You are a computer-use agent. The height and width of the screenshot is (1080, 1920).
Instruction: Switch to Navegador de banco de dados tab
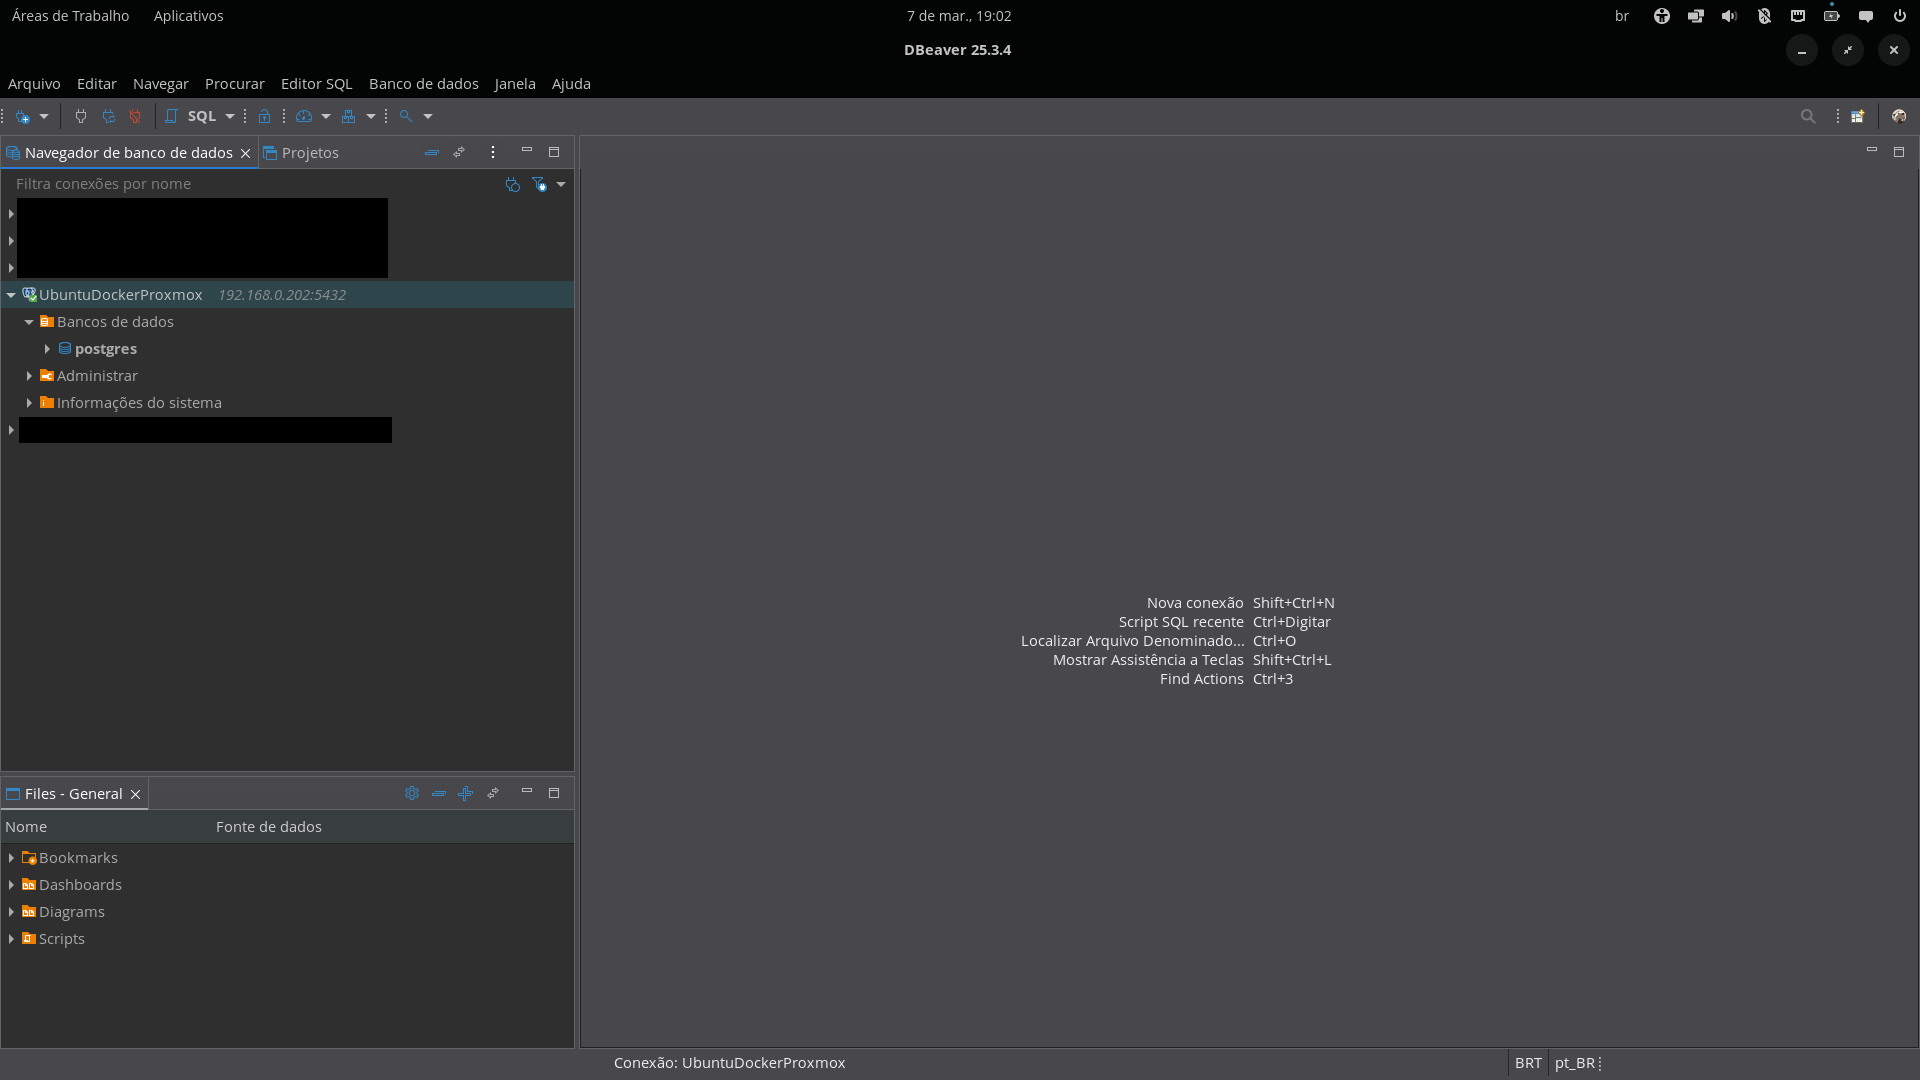(x=128, y=153)
